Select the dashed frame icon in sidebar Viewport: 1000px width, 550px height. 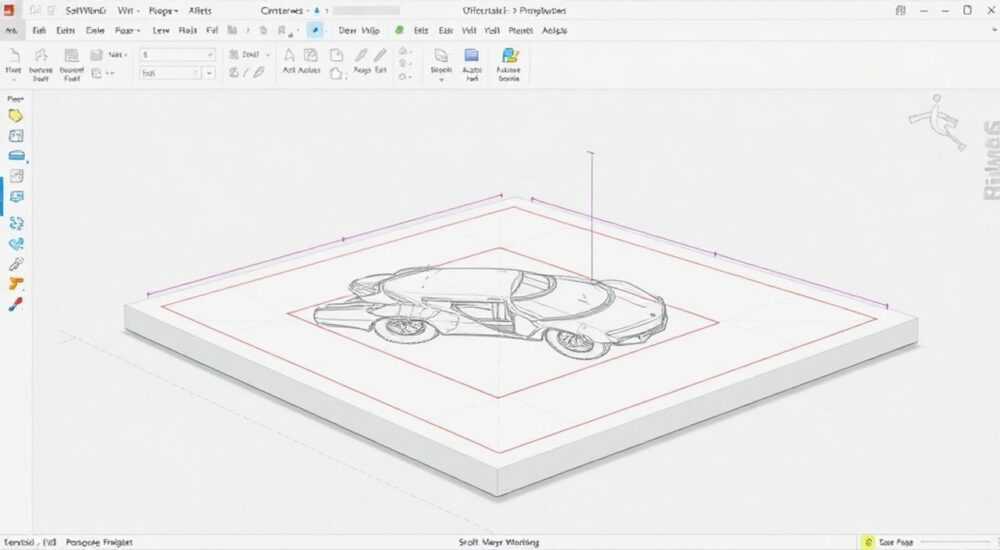click(x=16, y=136)
